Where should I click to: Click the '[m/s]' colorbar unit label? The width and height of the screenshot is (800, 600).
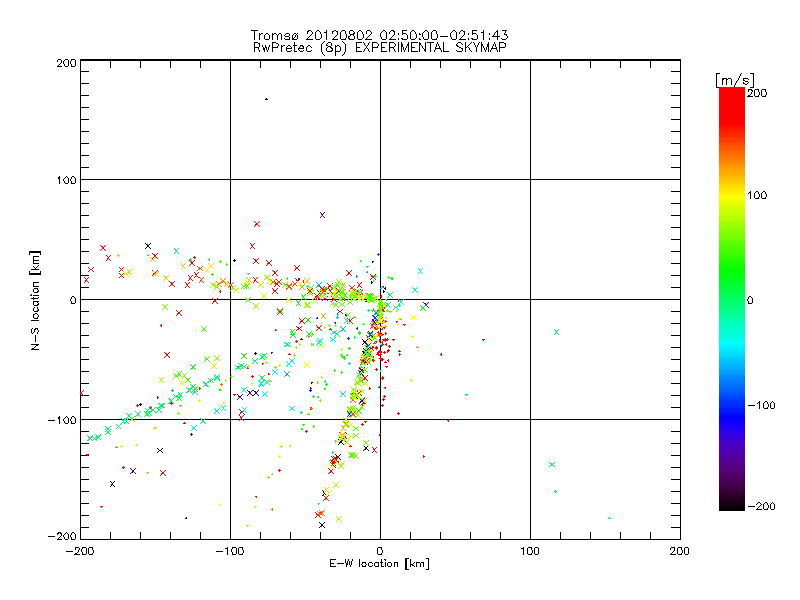click(735, 80)
